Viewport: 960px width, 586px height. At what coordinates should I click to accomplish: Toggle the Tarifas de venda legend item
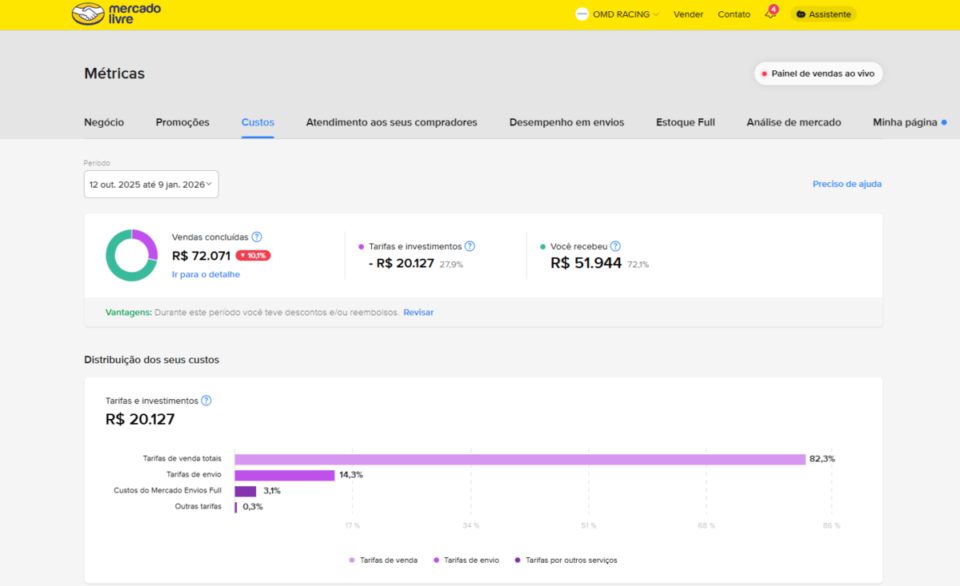(383, 560)
